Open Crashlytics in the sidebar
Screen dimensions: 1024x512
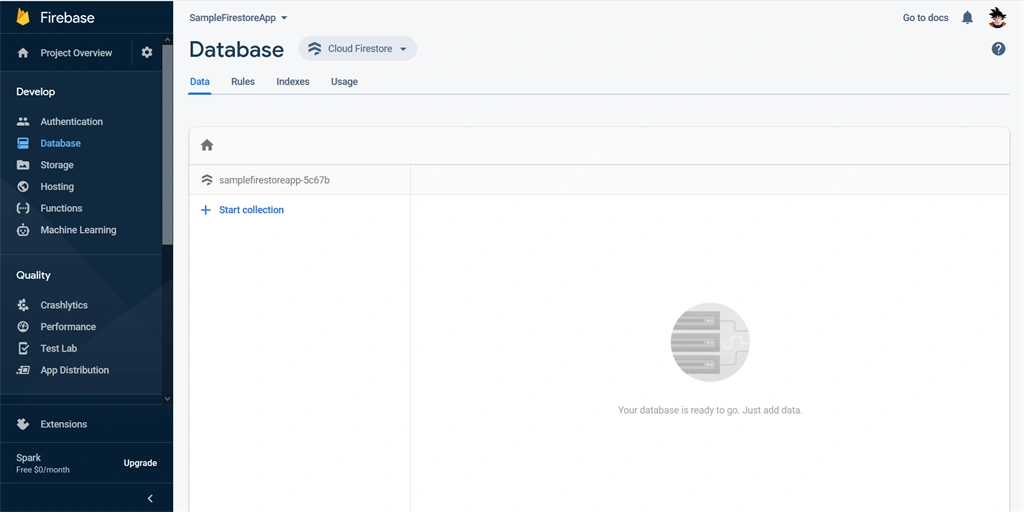(x=64, y=305)
